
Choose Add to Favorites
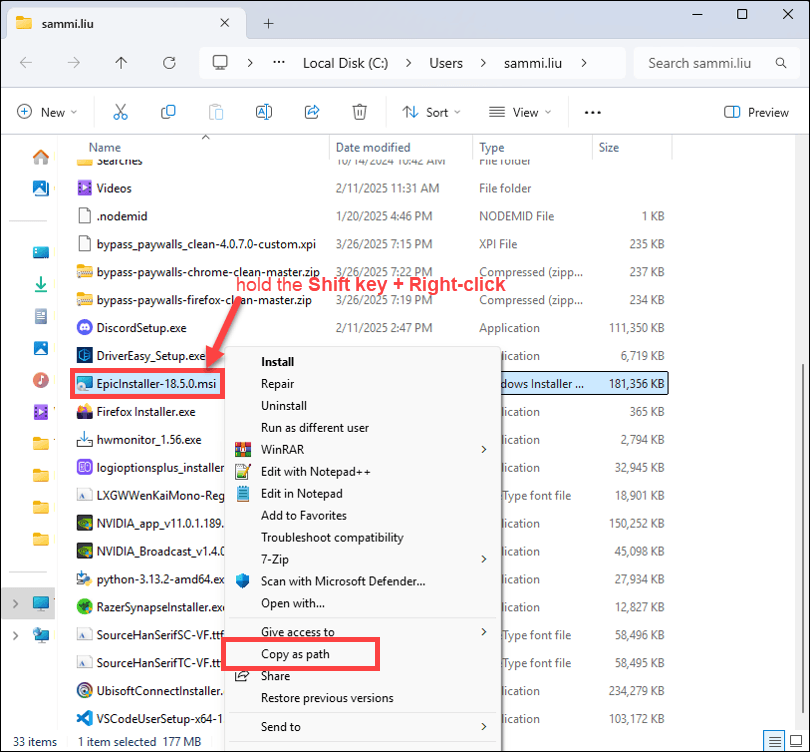point(304,515)
